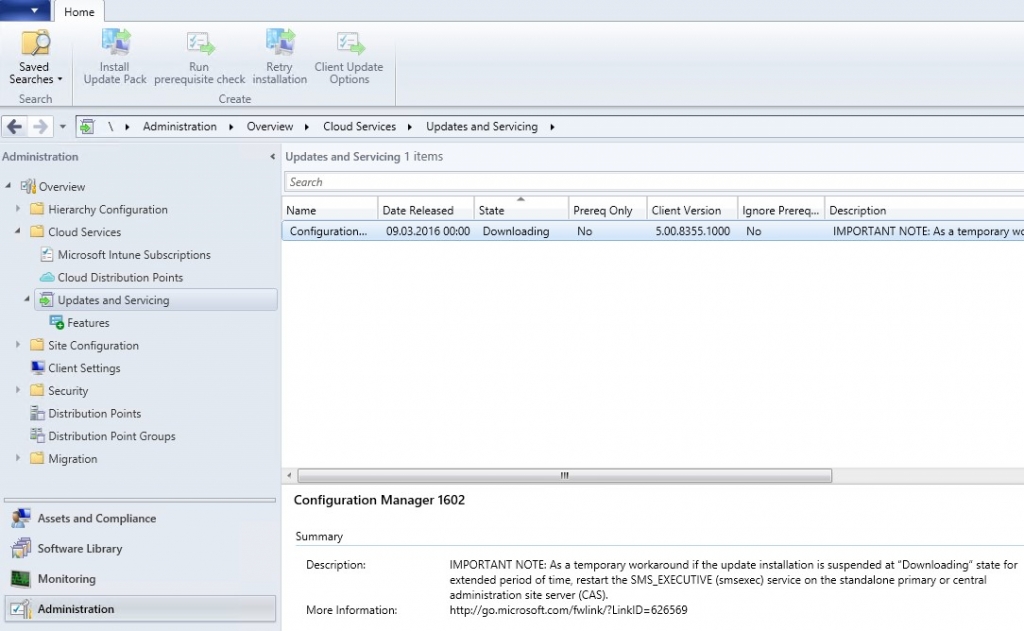The height and width of the screenshot is (631, 1024).
Task: Click the Cloud Services folder icon
Action: click(x=37, y=231)
